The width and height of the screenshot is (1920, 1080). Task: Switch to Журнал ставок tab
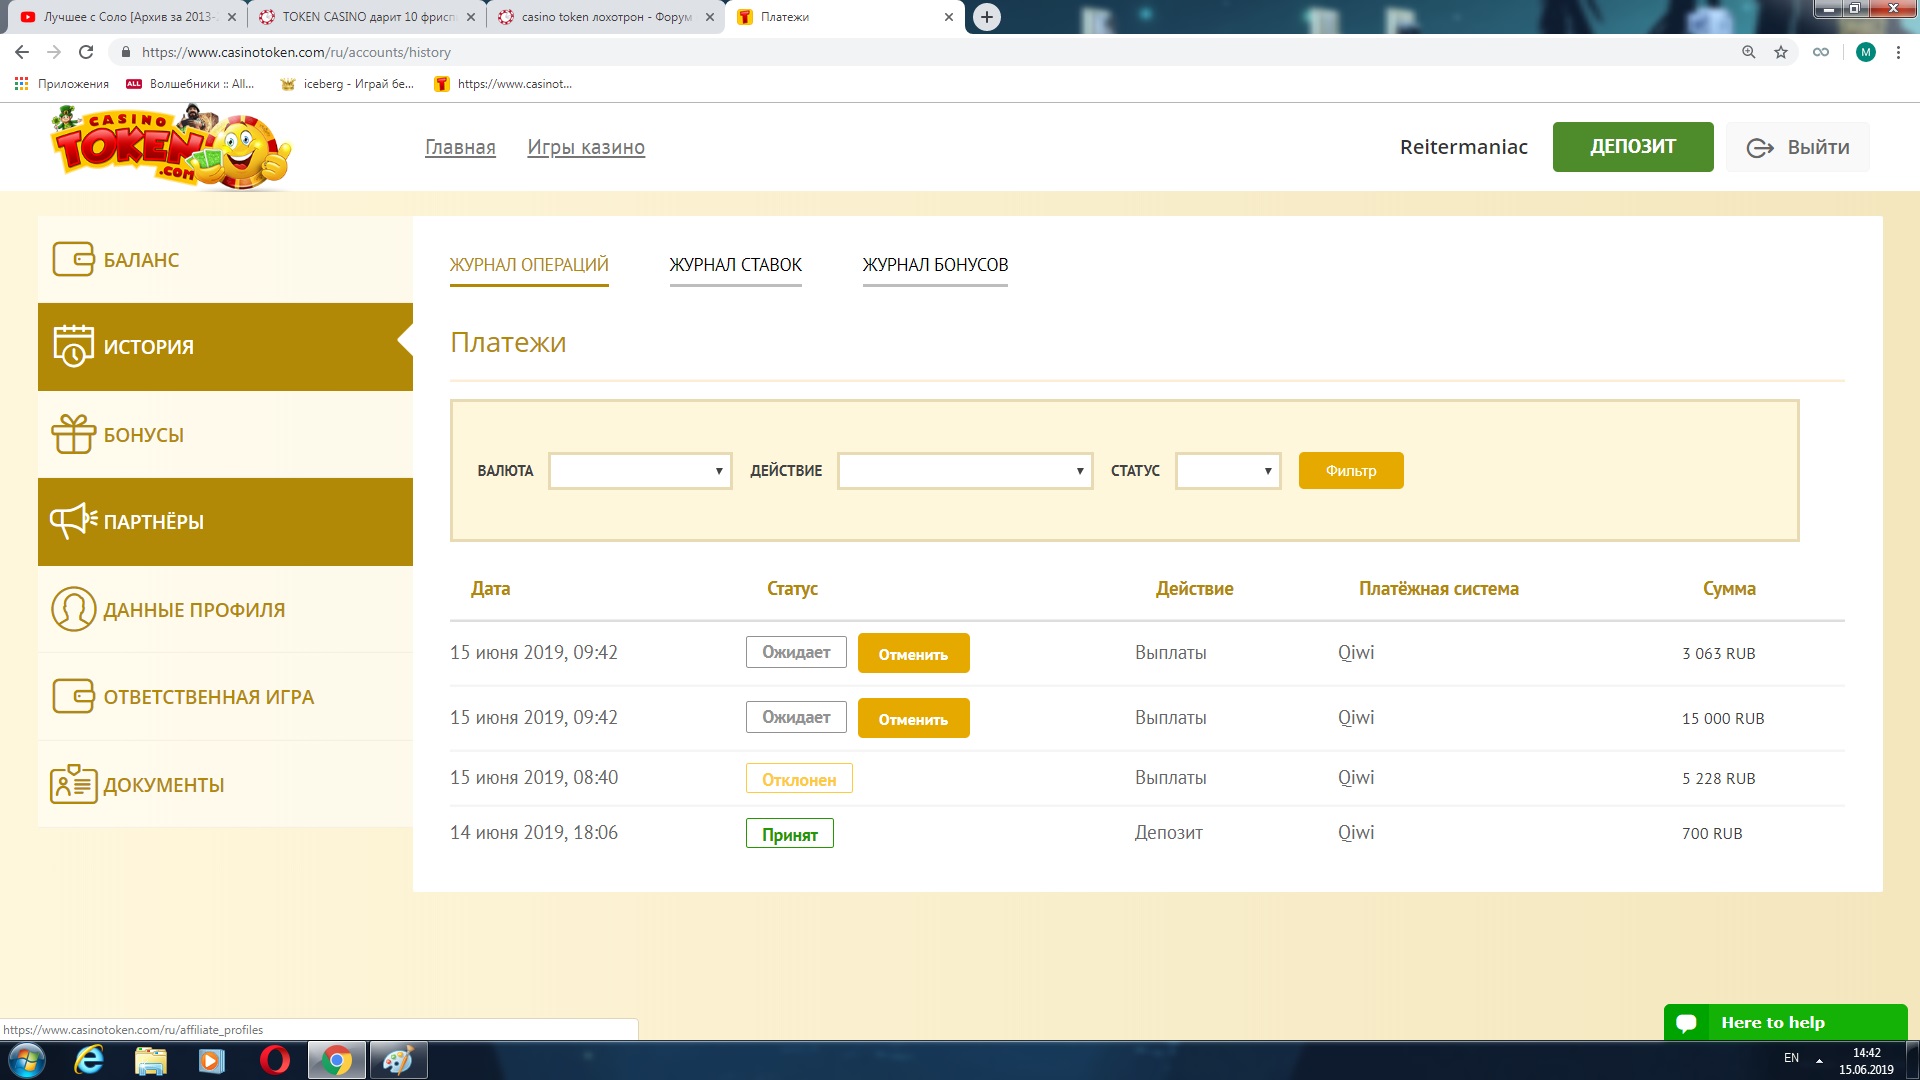[x=735, y=265]
